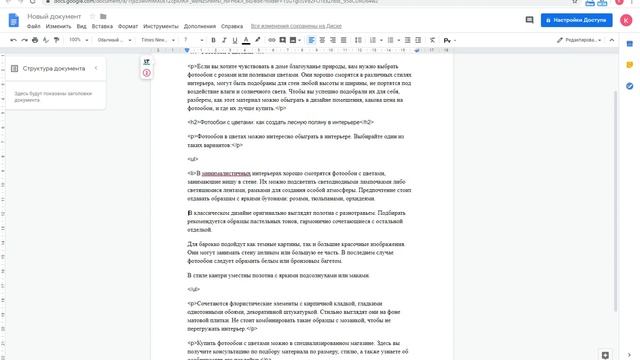Click the text add-on icon beside the page

(147, 62)
